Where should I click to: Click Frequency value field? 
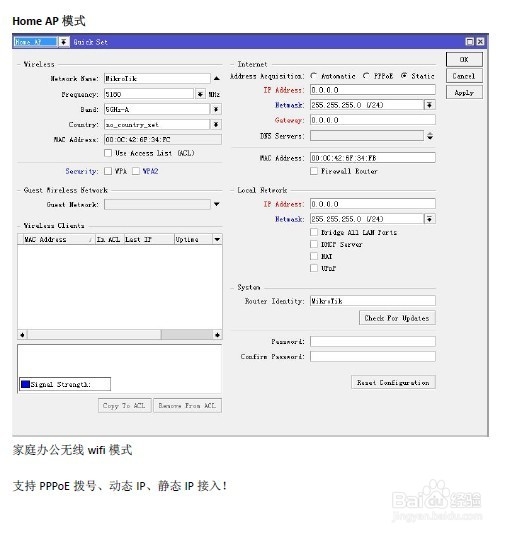point(149,94)
